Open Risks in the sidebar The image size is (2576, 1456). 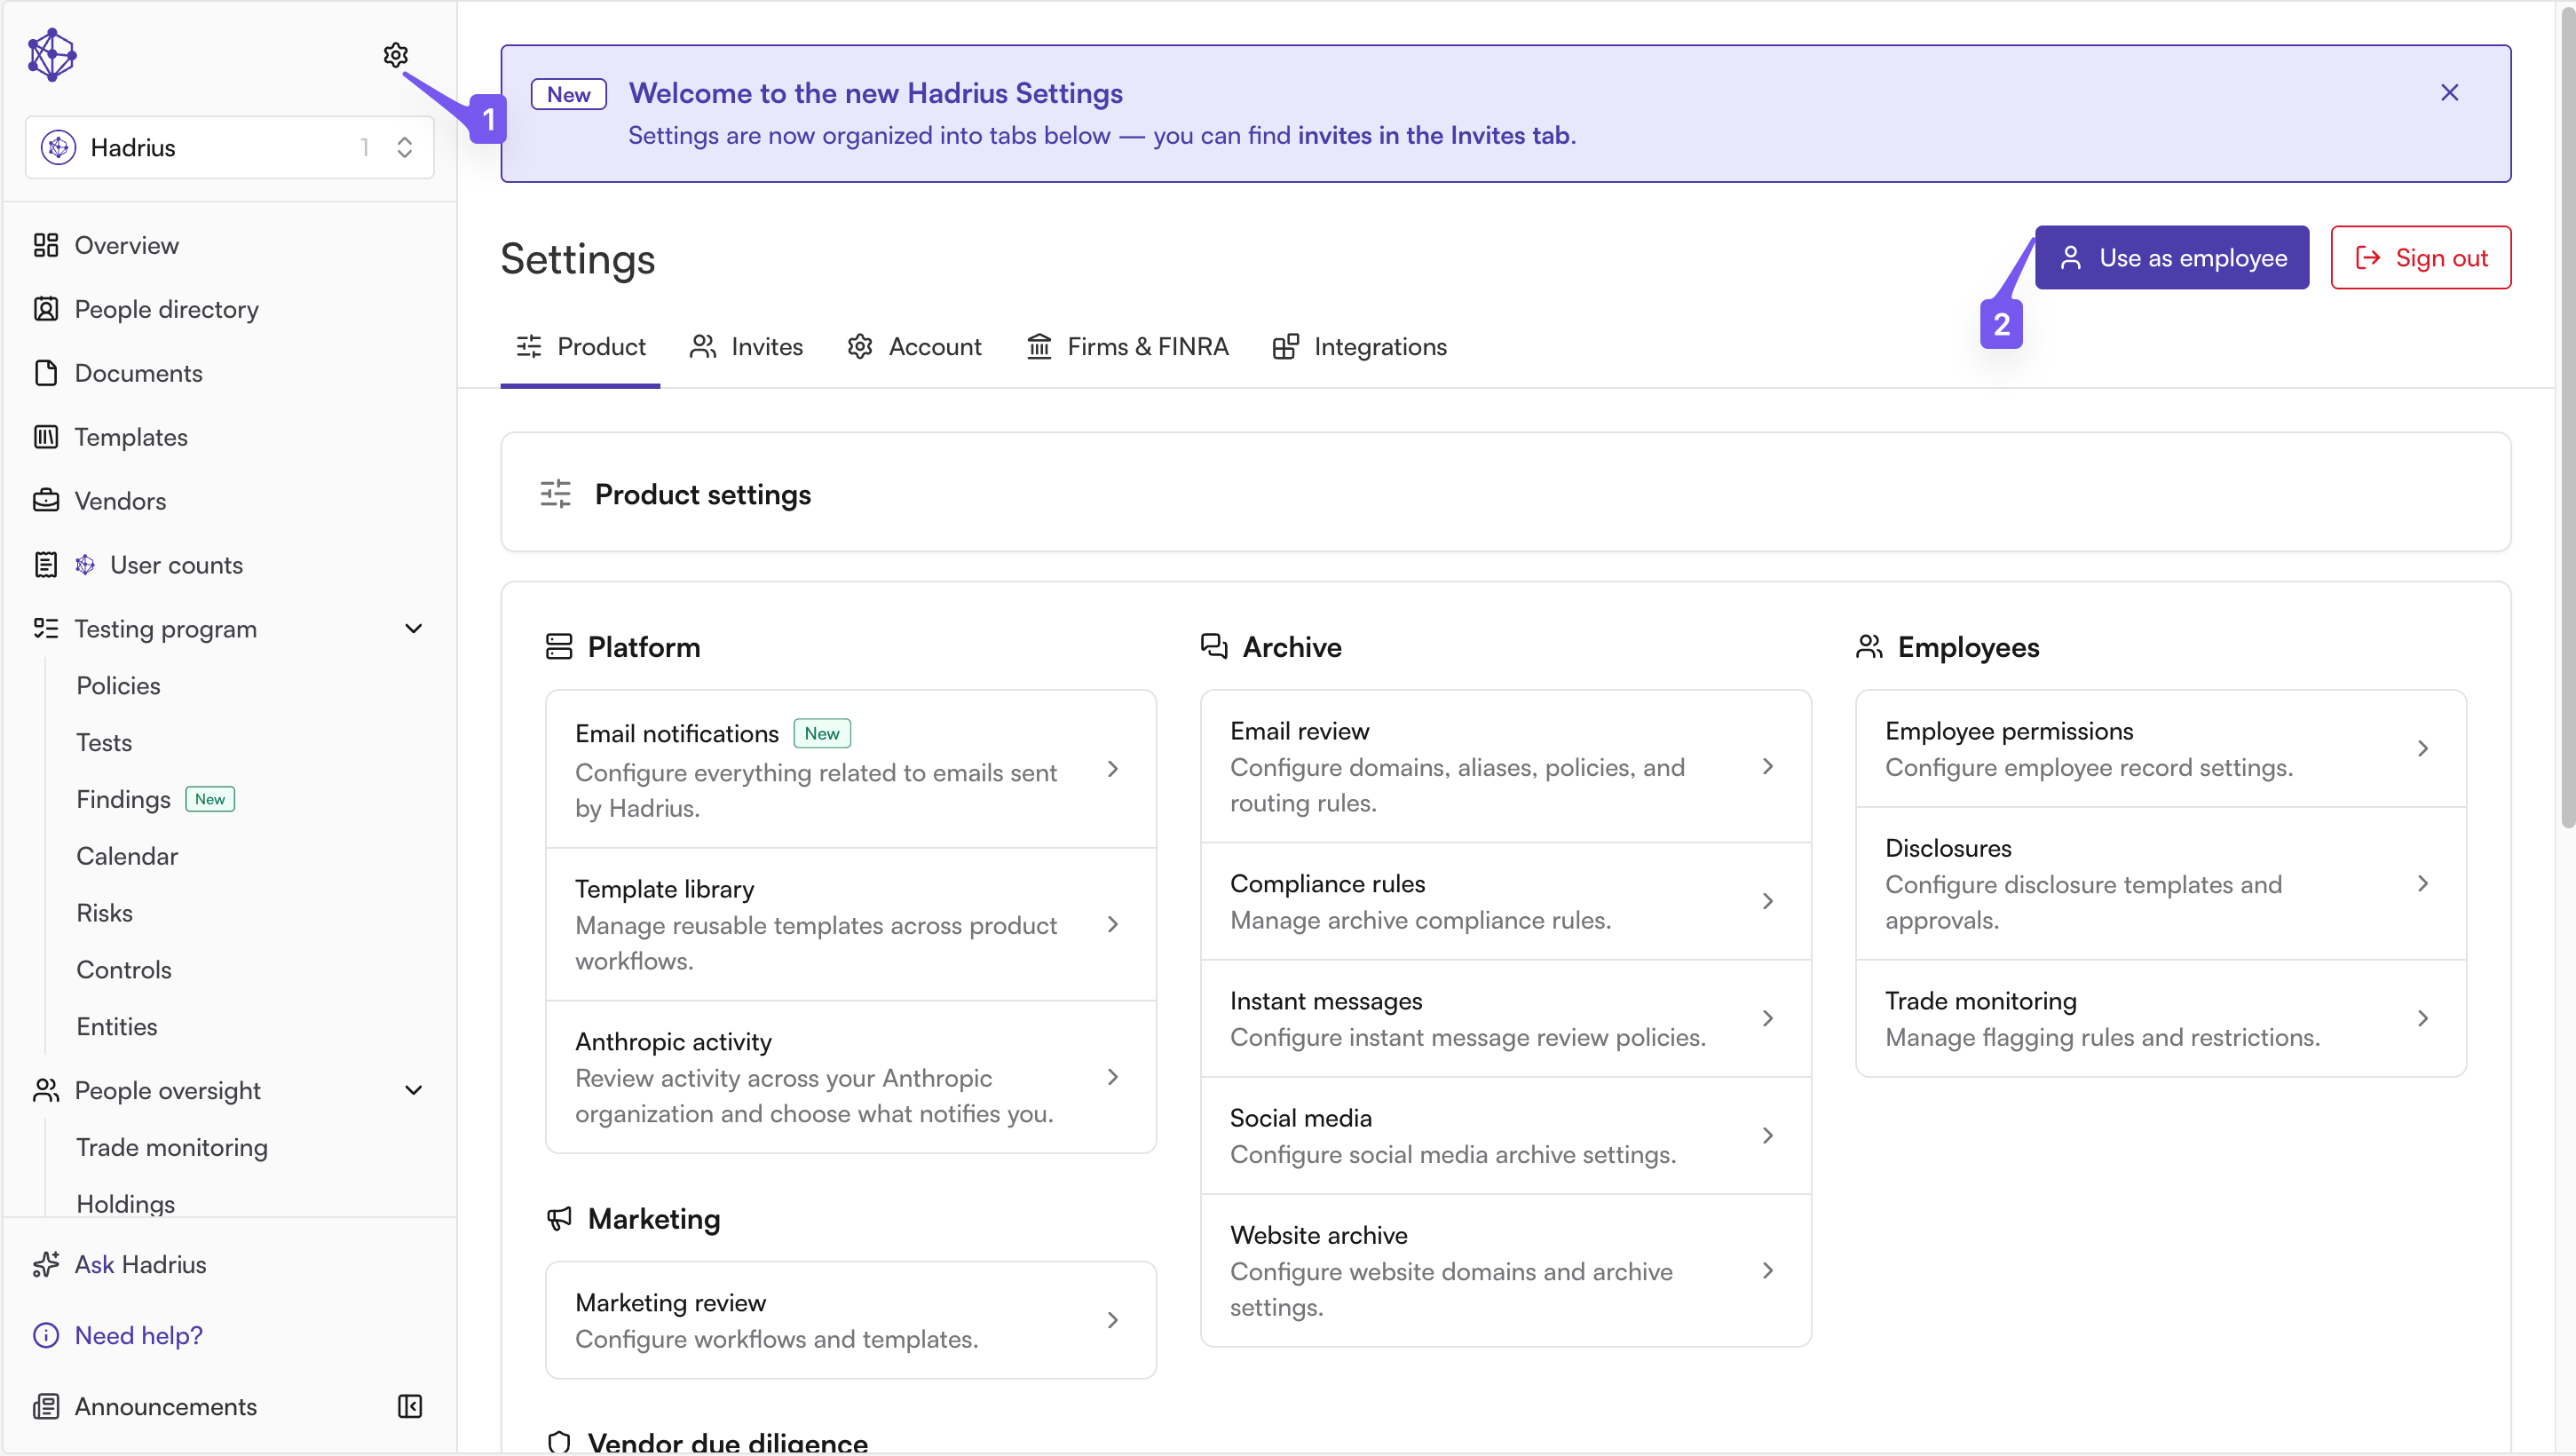(x=104, y=914)
